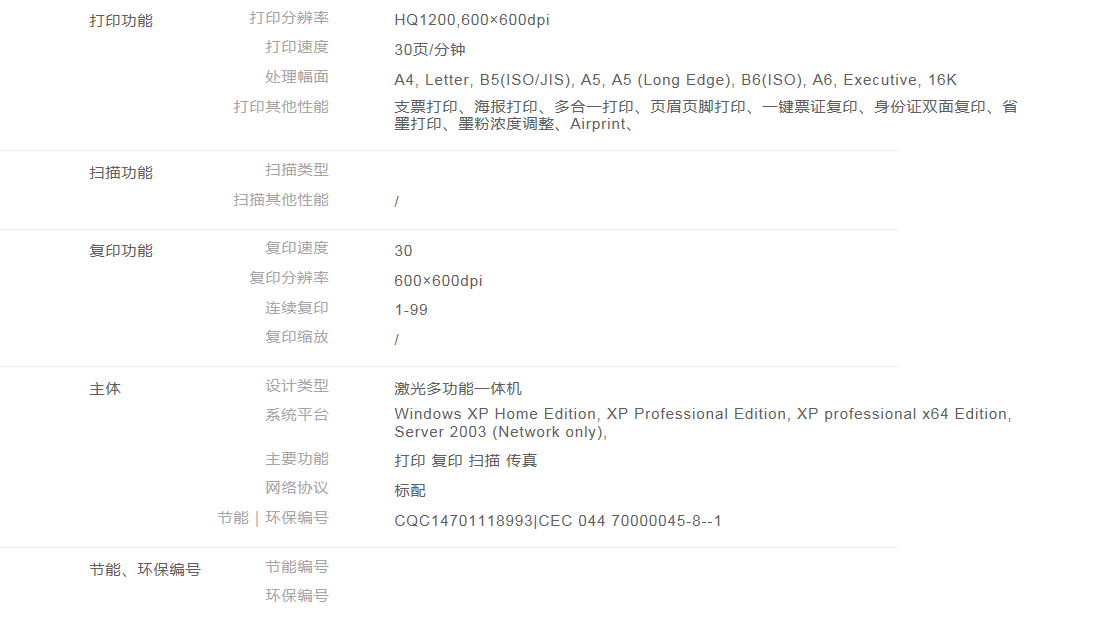Click the 打印功能 section heading

121,20
